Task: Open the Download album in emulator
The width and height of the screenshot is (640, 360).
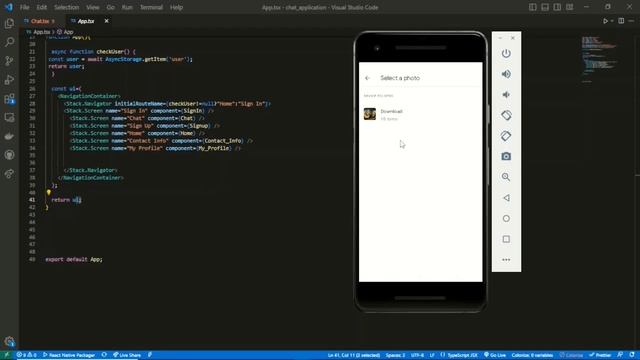Action: 420,114
